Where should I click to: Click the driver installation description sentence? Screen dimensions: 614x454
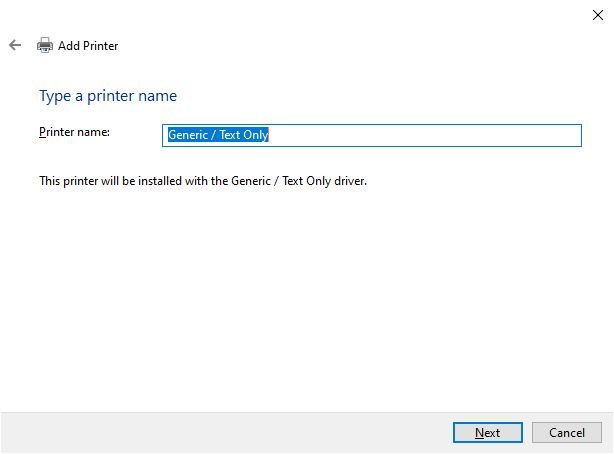(x=203, y=181)
